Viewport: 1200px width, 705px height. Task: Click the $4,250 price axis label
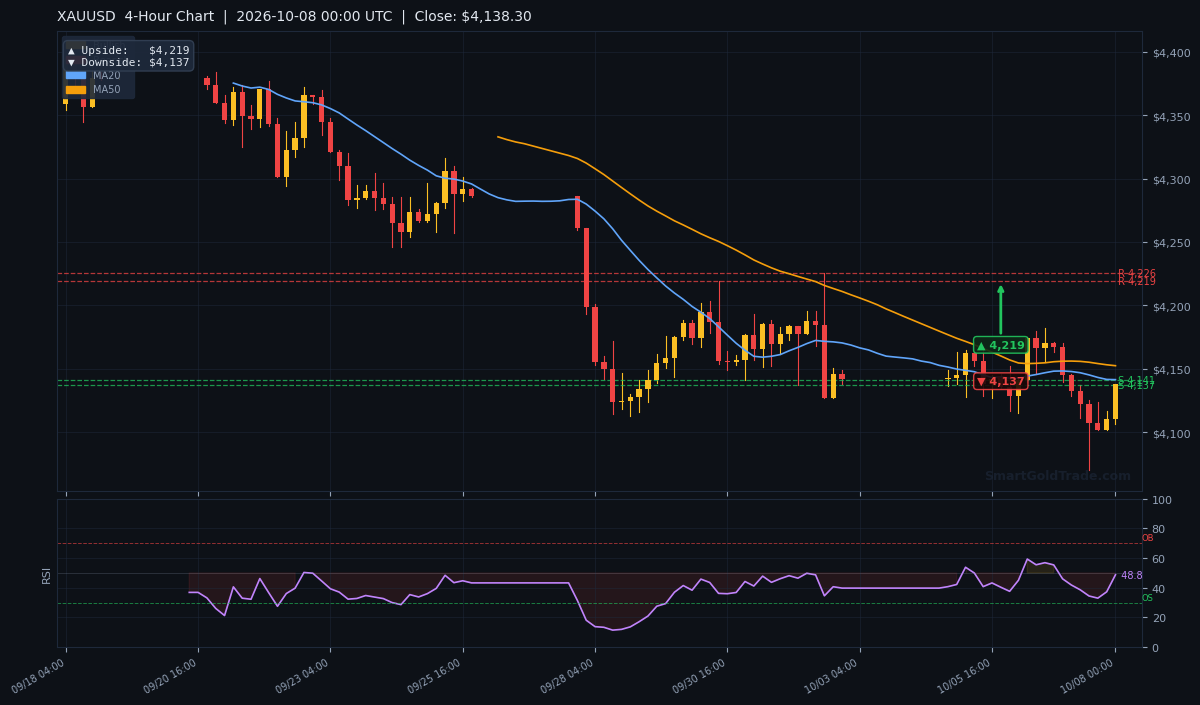pos(1172,243)
